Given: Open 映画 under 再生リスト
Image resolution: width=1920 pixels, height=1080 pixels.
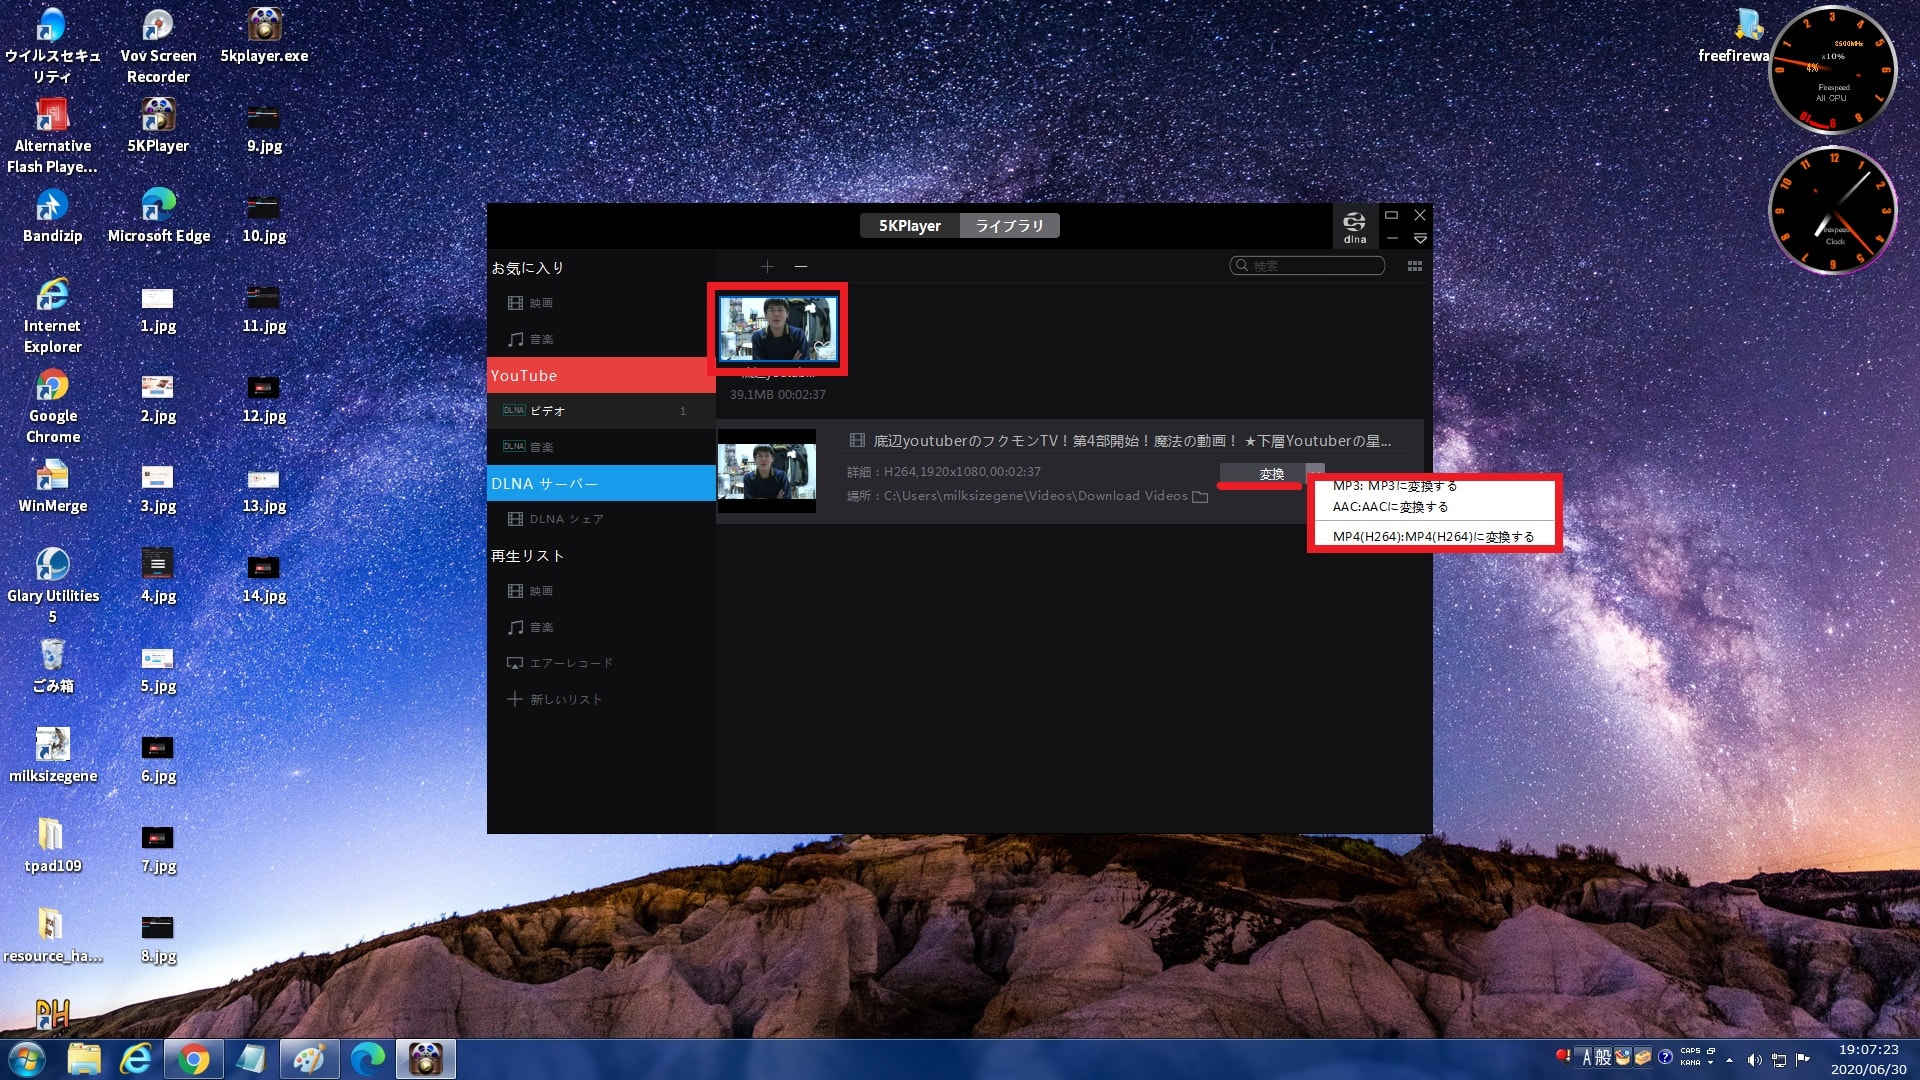Looking at the screenshot, I should click(x=600, y=591).
